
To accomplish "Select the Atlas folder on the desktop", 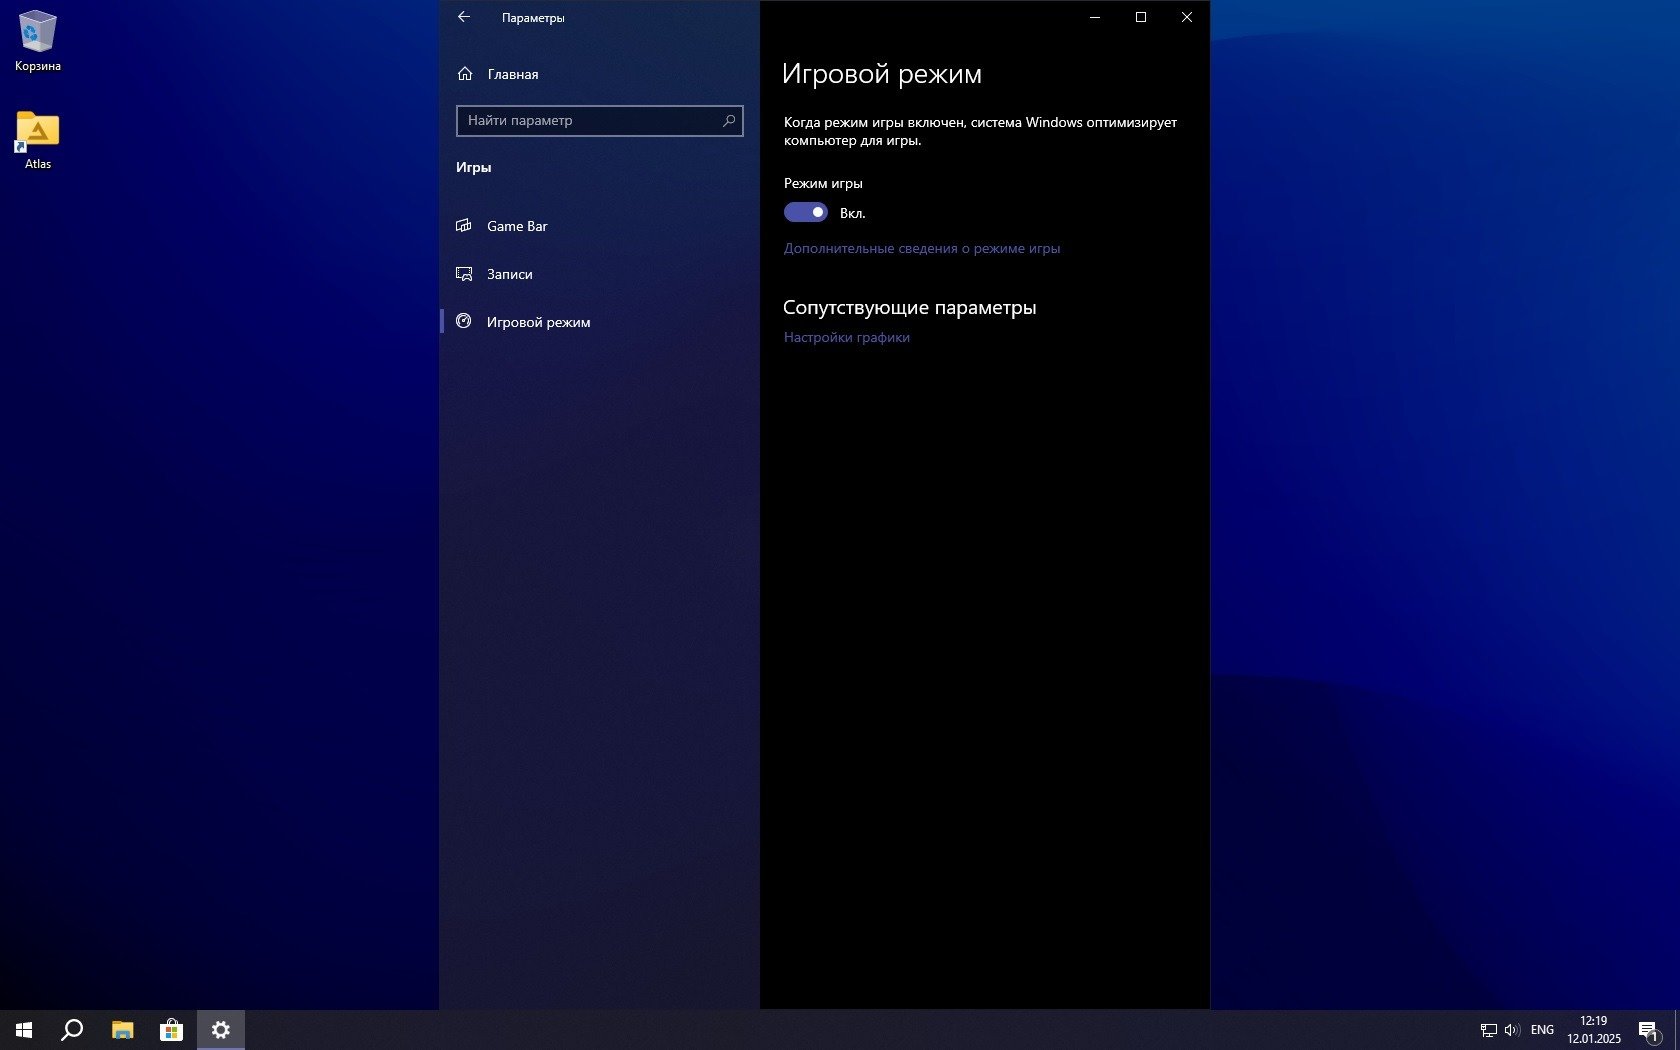I will click(38, 140).
